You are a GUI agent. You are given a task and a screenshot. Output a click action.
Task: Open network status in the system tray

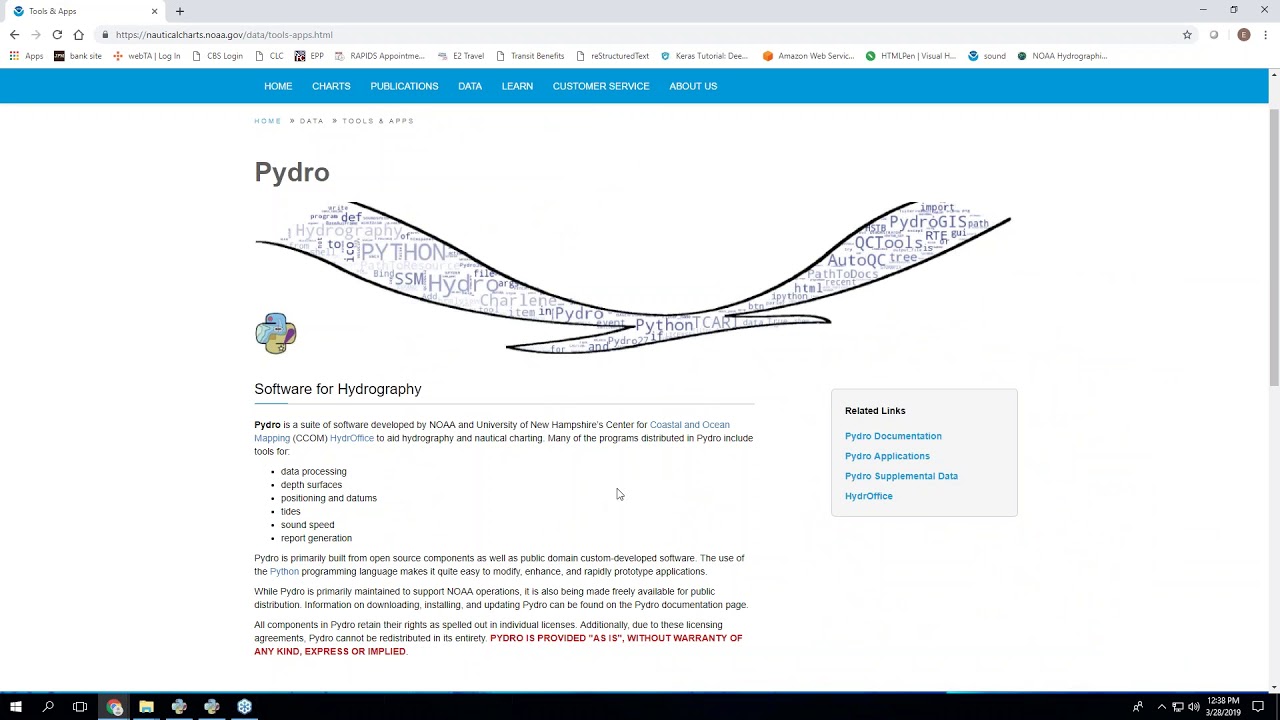[1177, 707]
